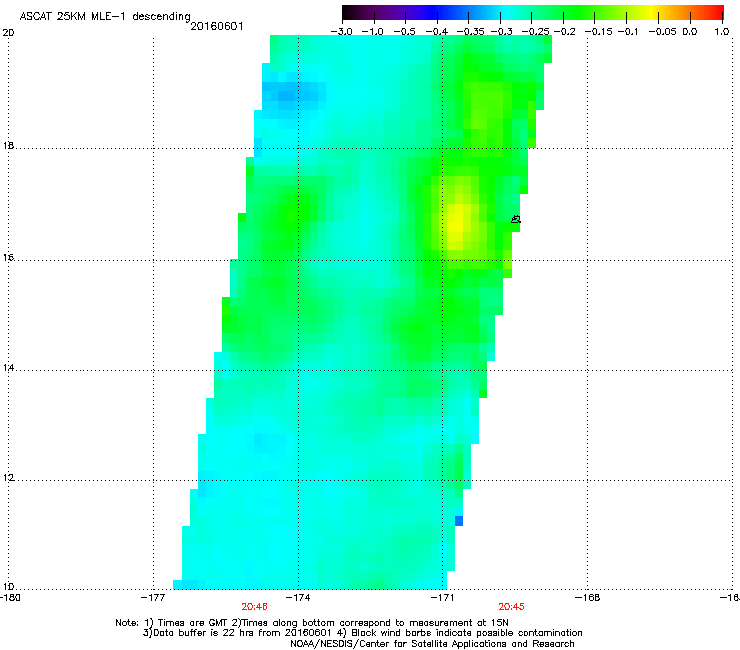This screenshot has width=740, height=650.
Task: Click the "-0.1" color scale label
Action: (628, 32)
